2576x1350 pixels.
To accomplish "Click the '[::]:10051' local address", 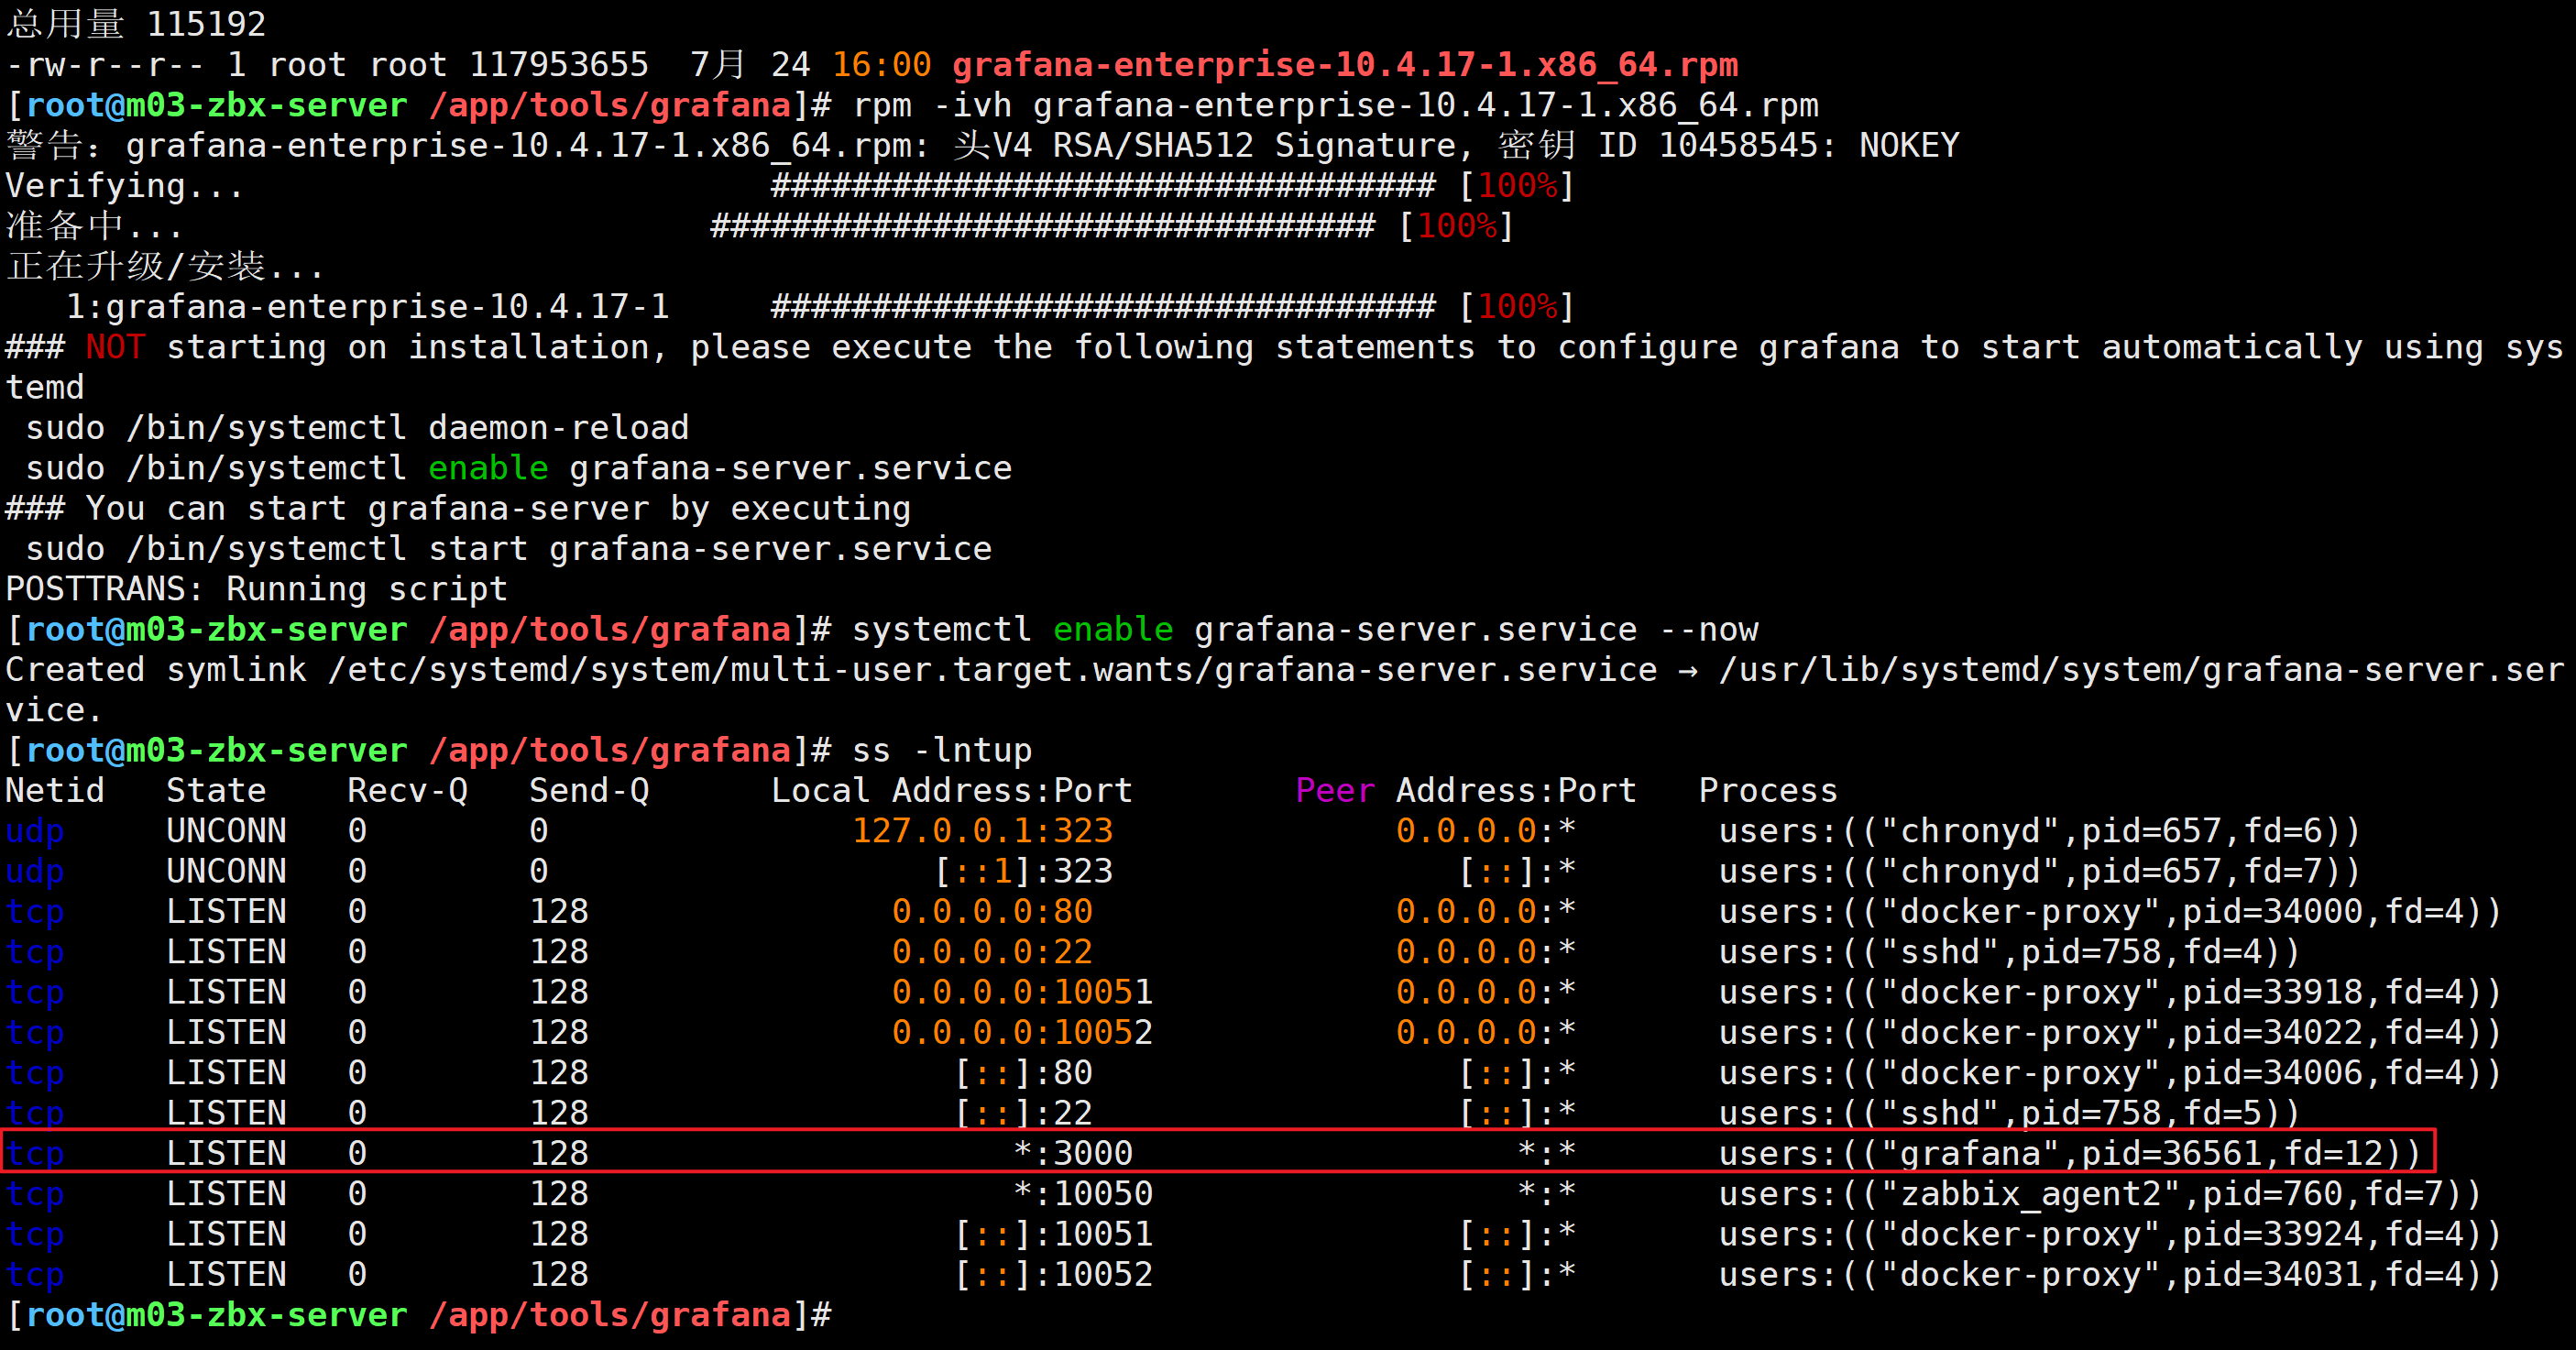I will click(1052, 1234).
